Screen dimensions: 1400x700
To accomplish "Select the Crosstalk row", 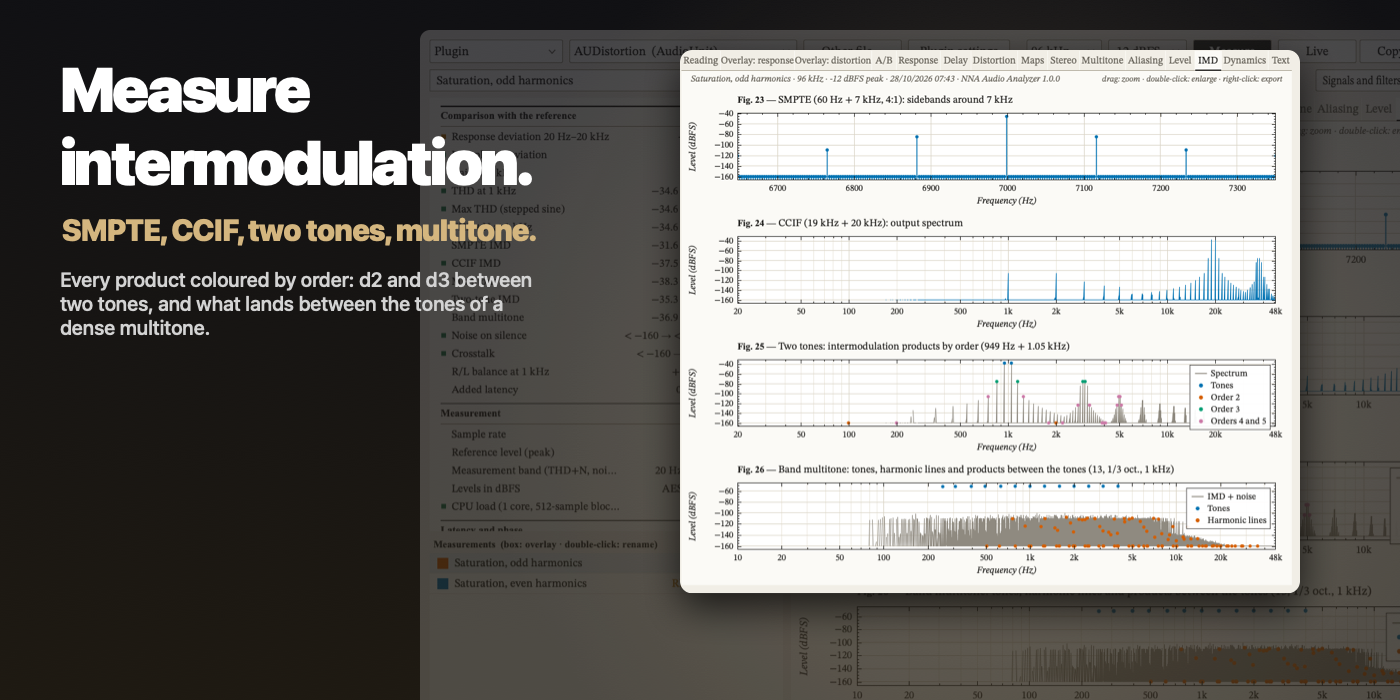I will (560, 353).
